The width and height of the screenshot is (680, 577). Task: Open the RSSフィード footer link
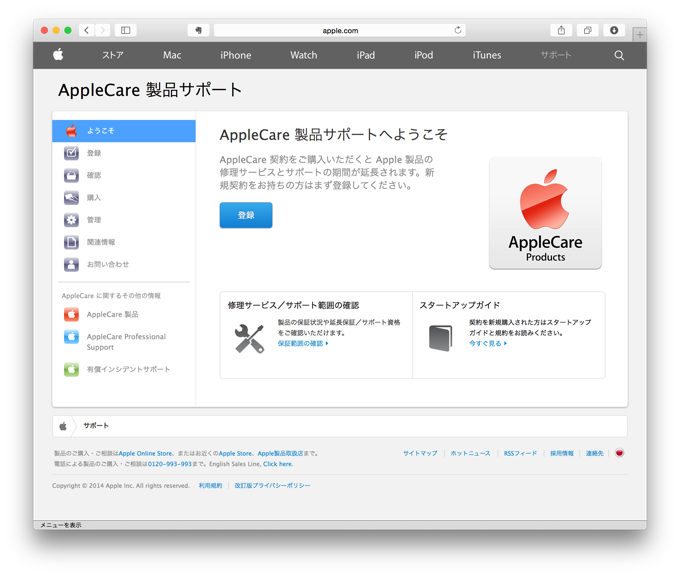pyautogui.click(x=520, y=453)
